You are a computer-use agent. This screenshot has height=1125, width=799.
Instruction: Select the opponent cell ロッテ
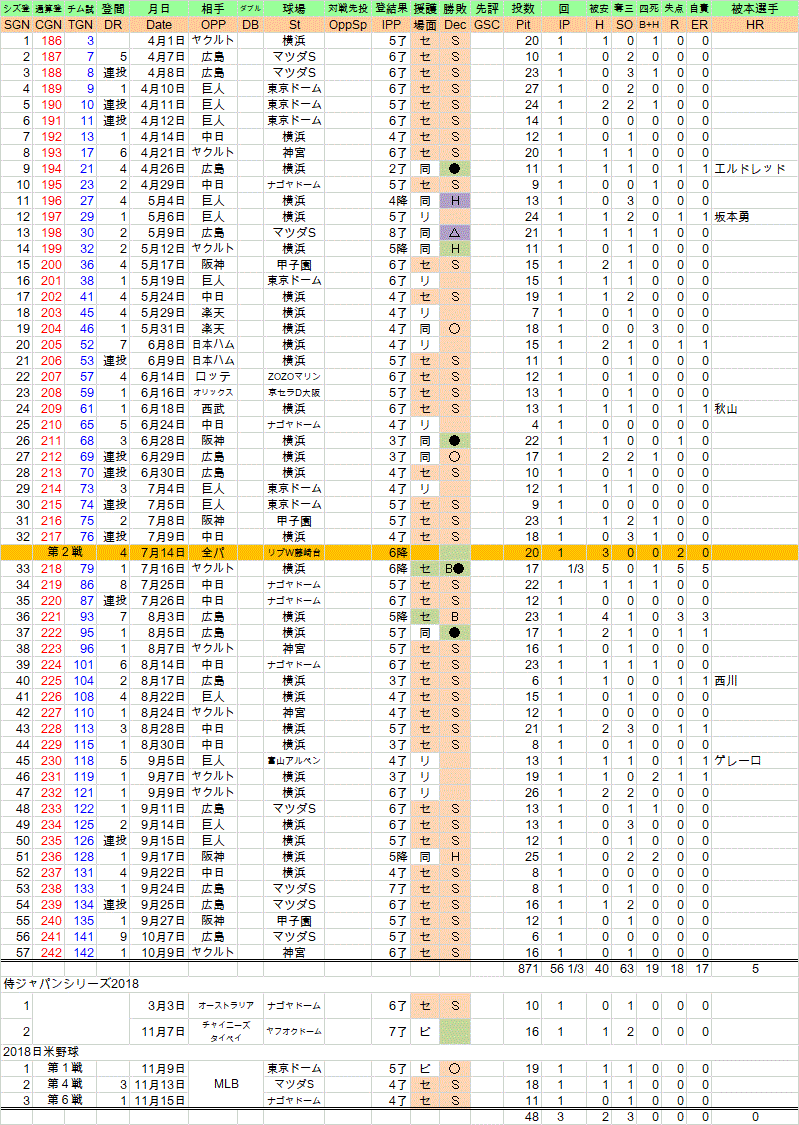point(213,377)
